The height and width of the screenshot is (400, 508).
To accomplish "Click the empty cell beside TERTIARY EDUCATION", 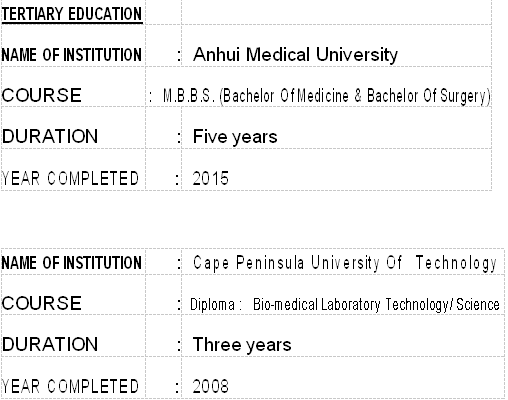I will (337, 12).
